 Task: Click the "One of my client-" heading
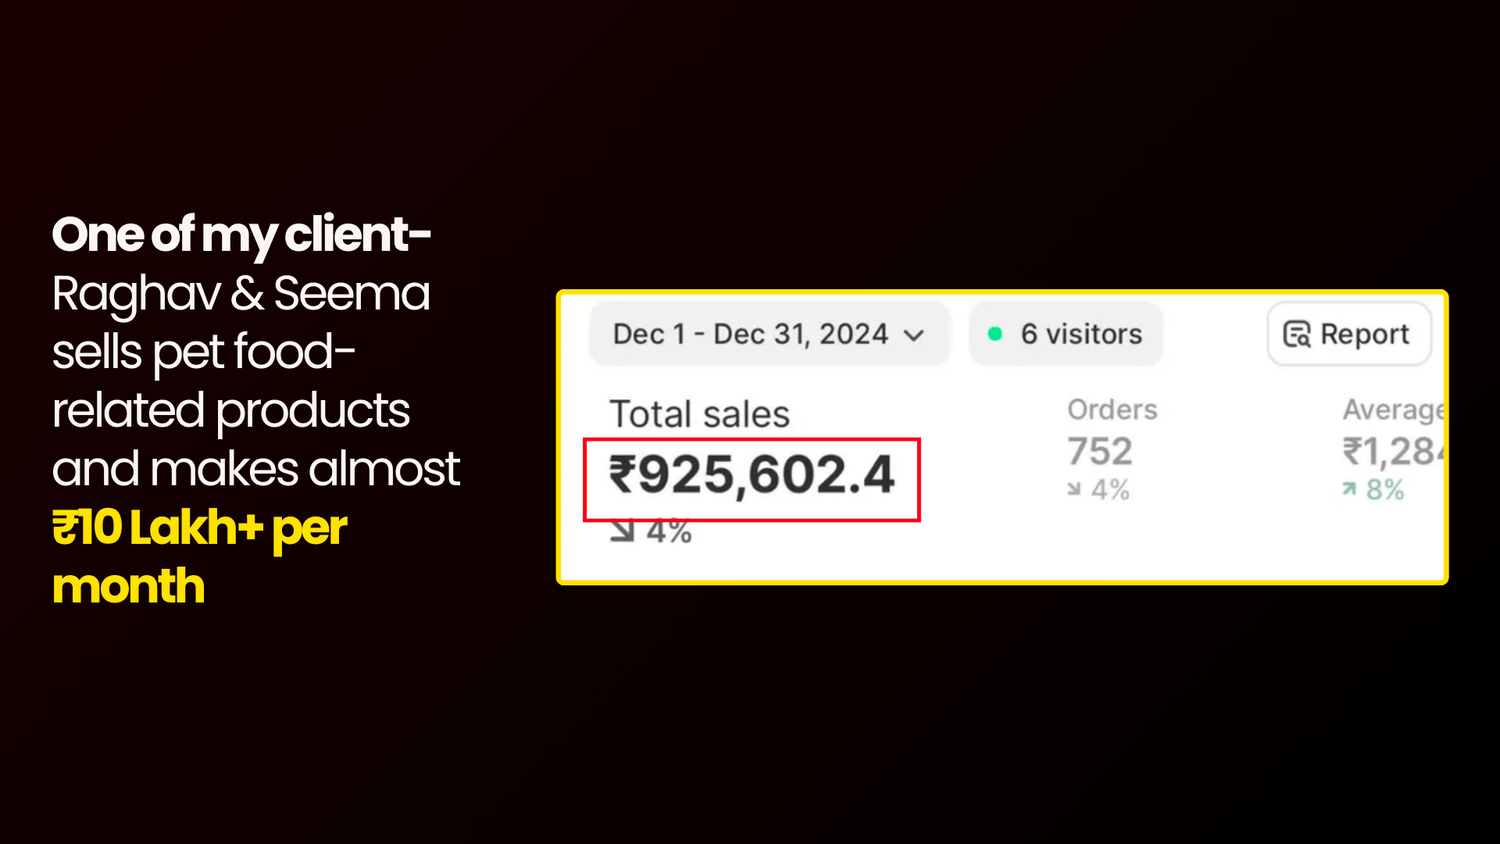(241, 234)
